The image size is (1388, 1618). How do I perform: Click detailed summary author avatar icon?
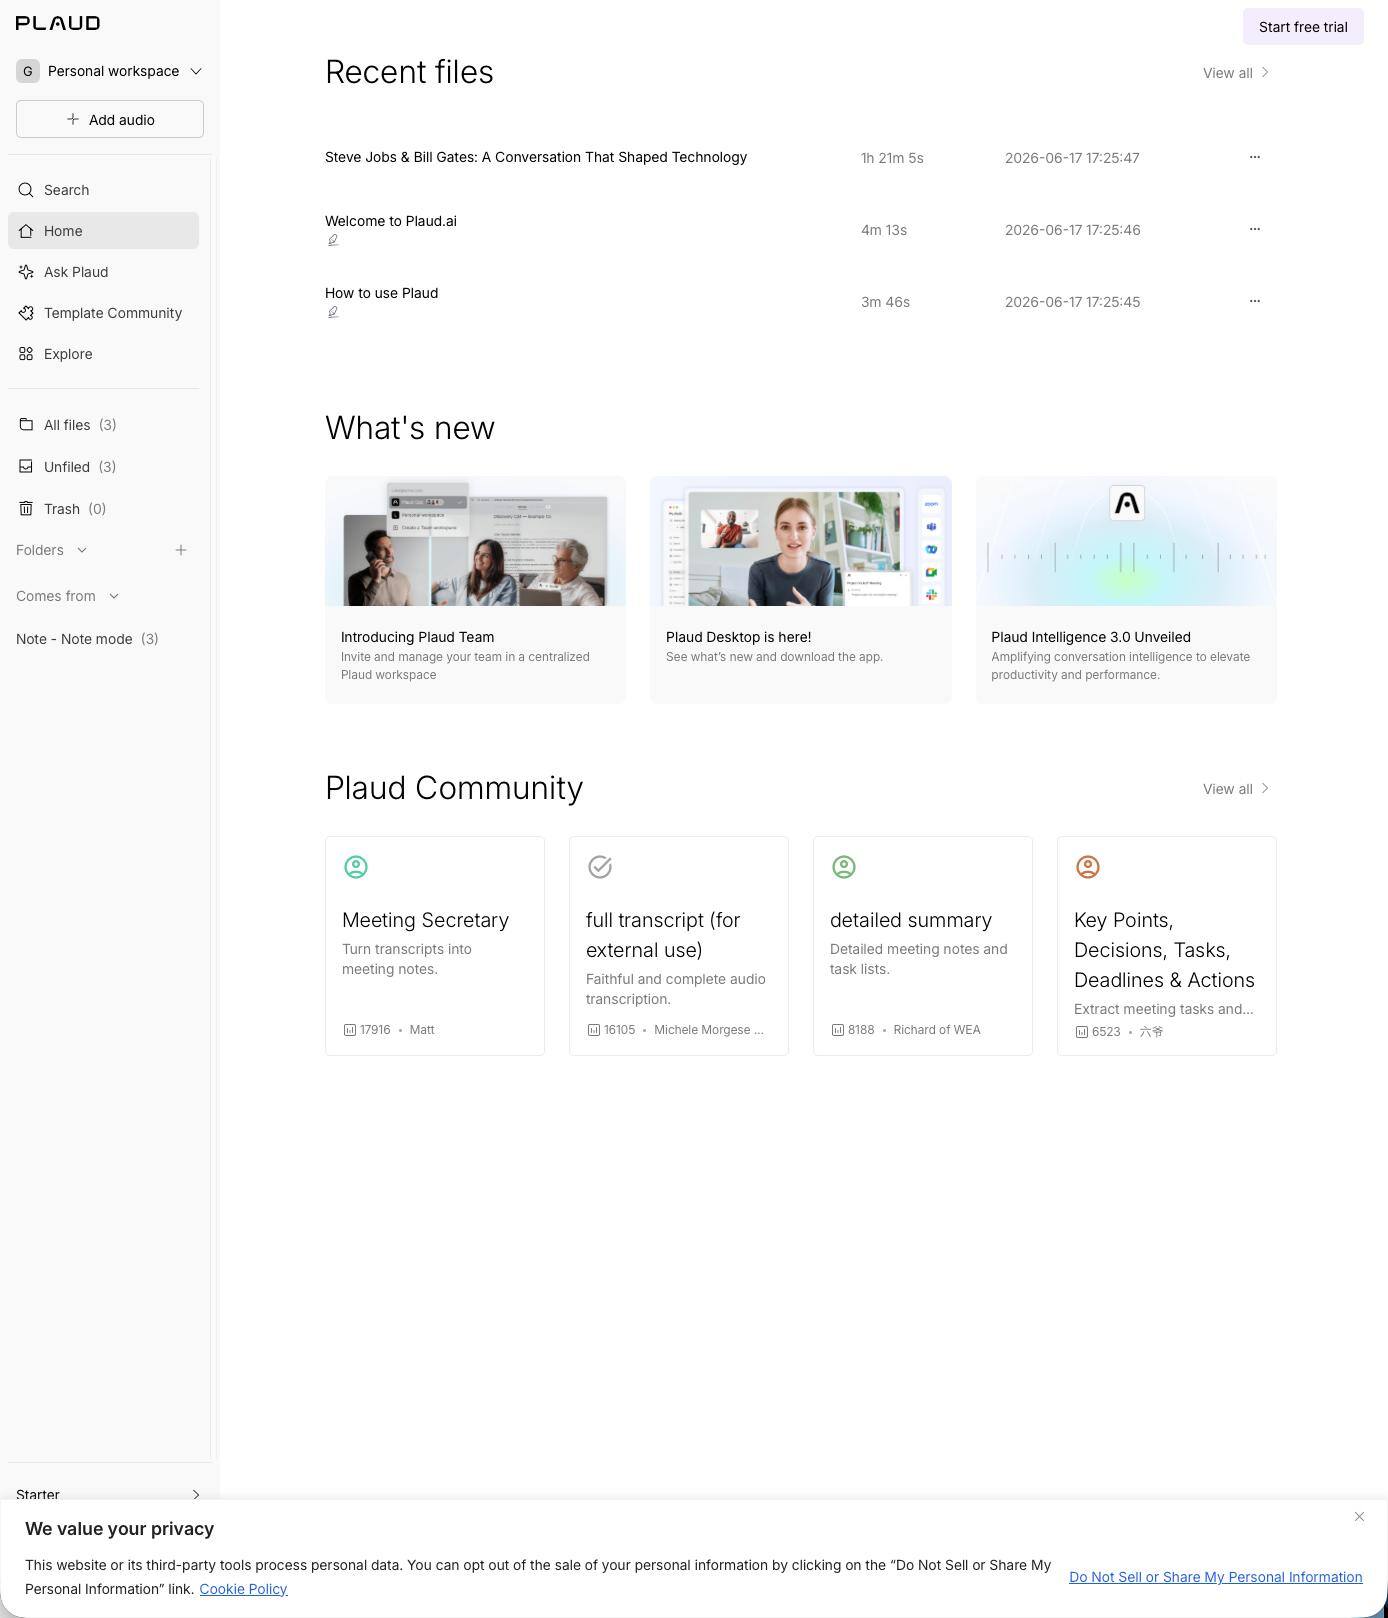[844, 867]
